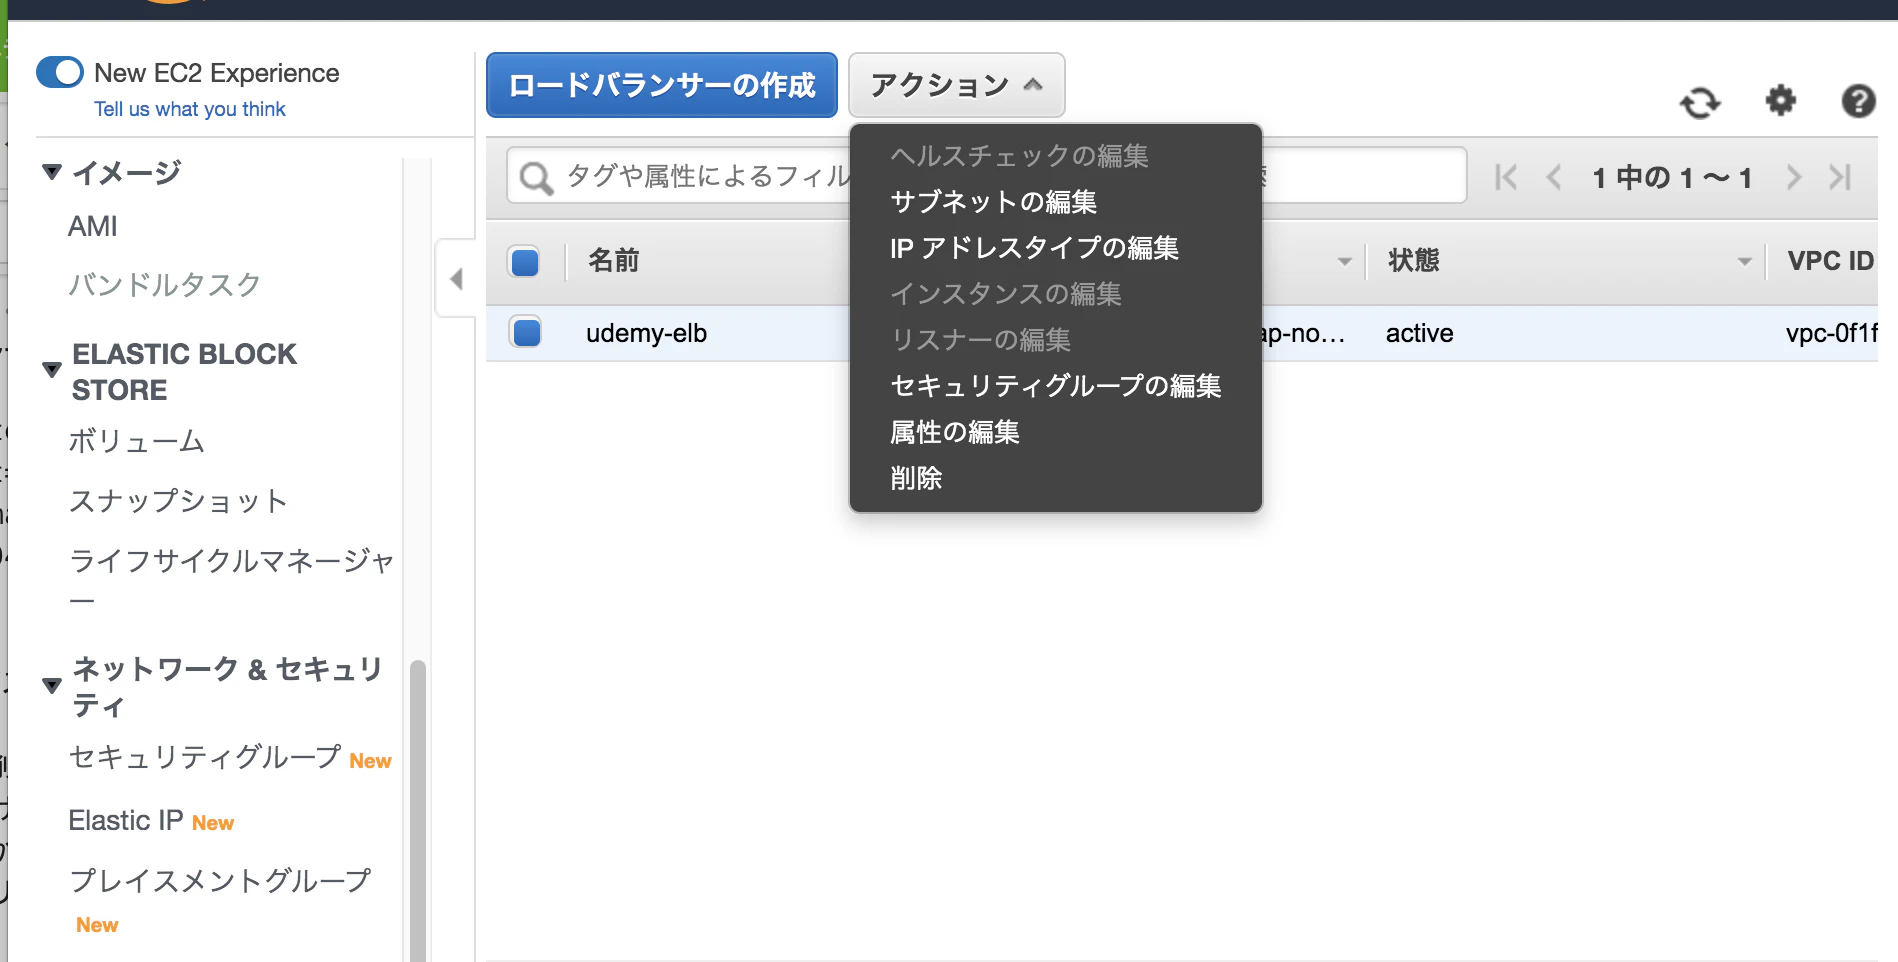Open the 状態 column dropdown arrow

[1745, 262]
